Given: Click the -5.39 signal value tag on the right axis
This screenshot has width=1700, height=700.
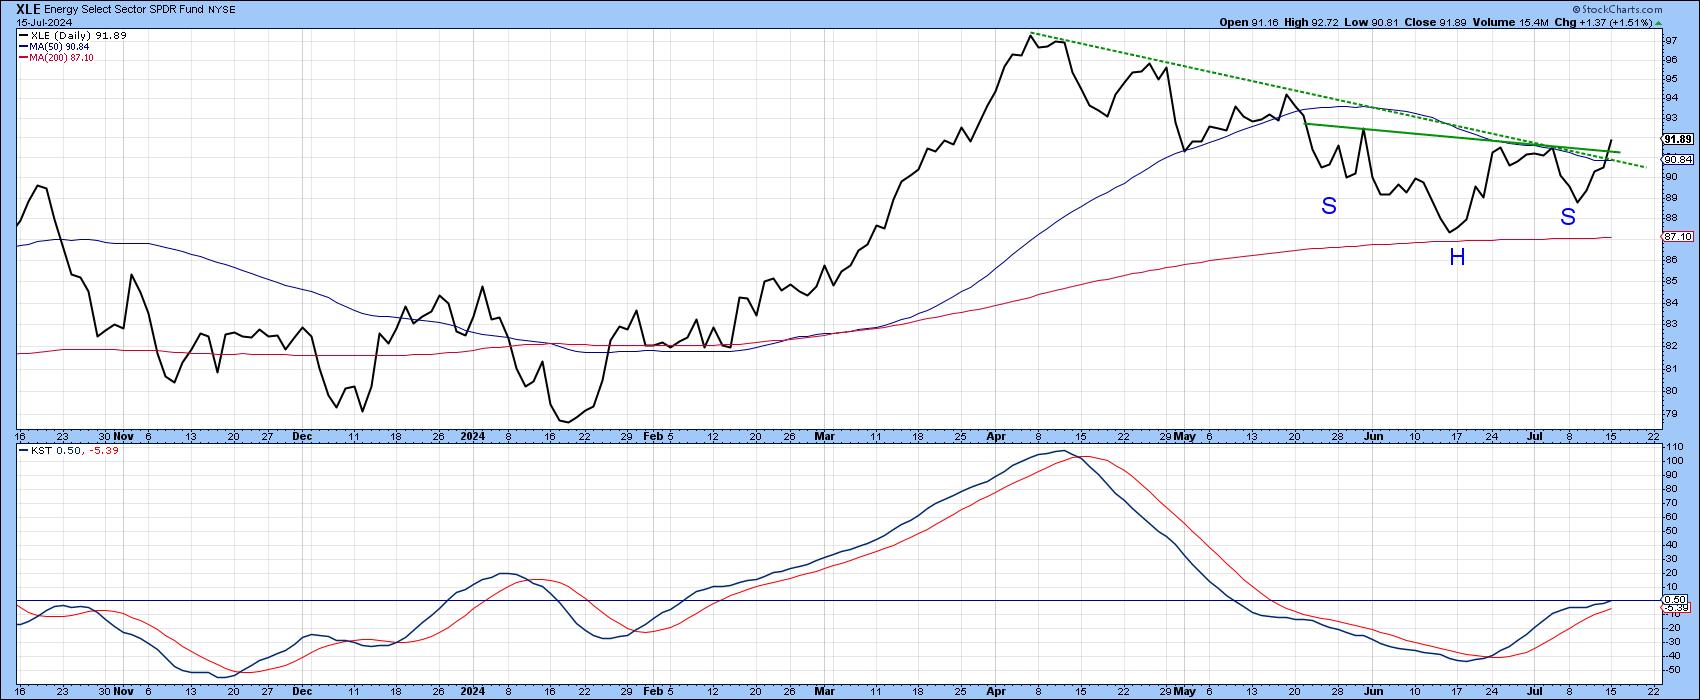Looking at the screenshot, I should click(x=1675, y=608).
